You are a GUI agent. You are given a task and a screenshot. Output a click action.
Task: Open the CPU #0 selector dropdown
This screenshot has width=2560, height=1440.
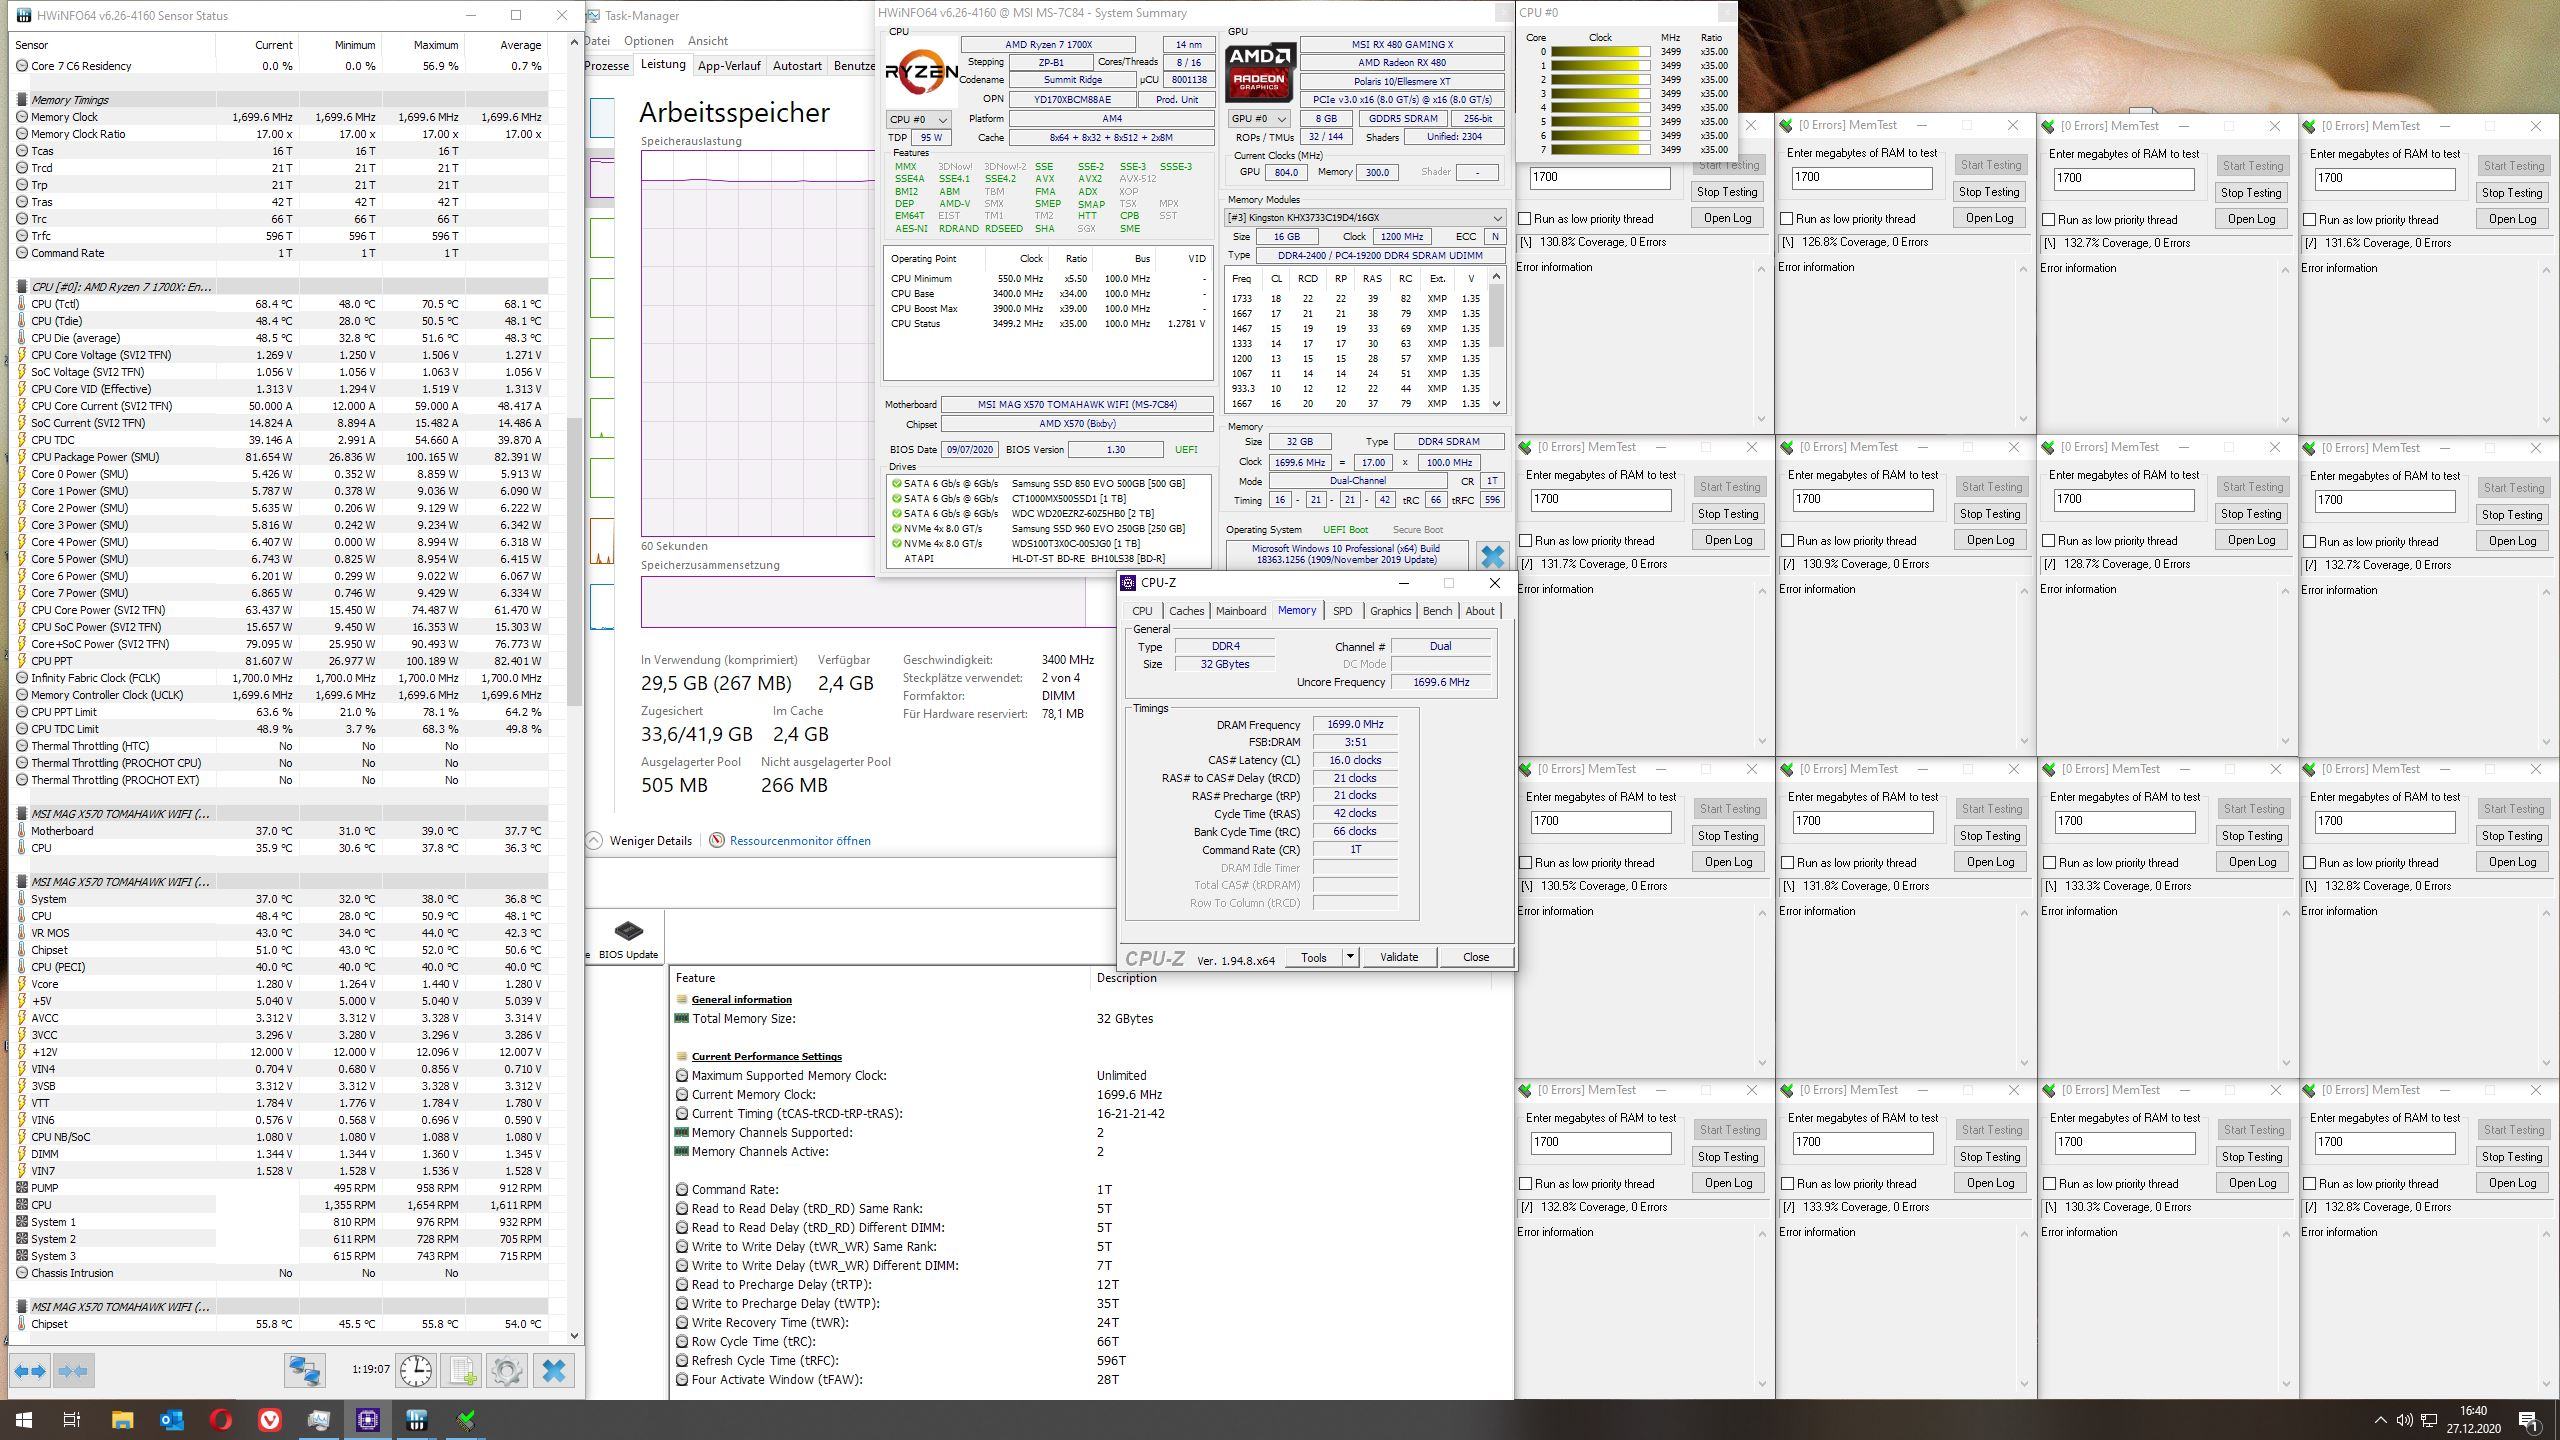pos(918,119)
